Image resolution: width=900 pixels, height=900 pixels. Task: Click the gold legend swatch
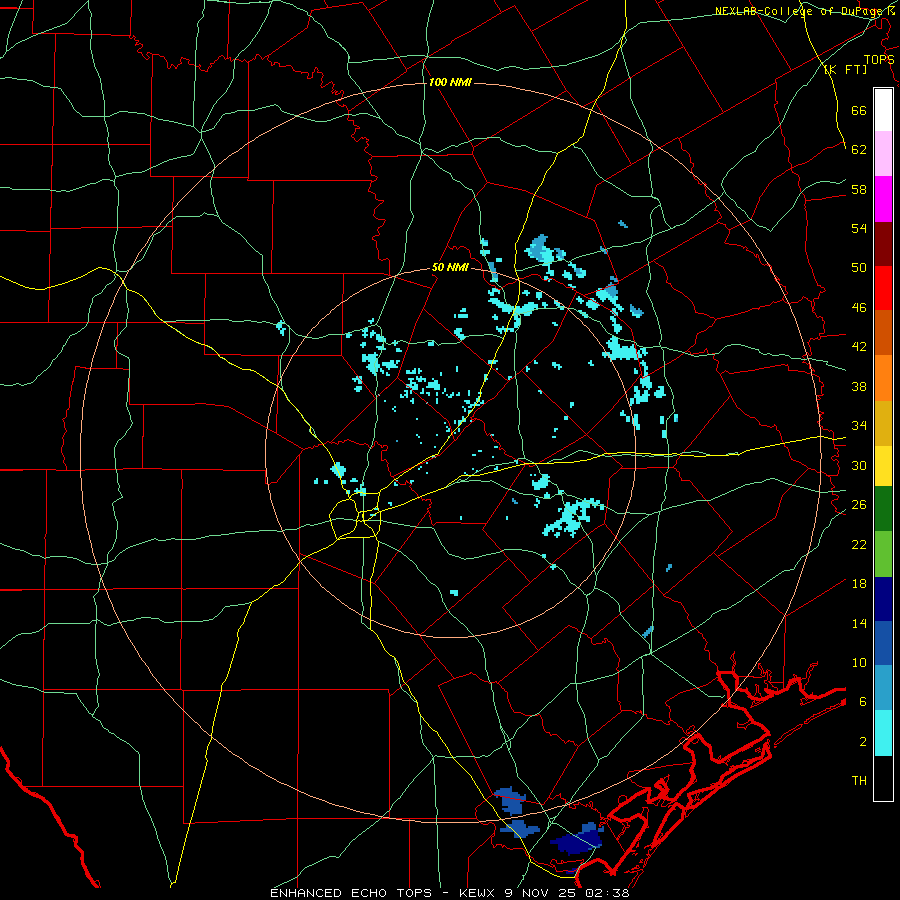[x=883, y=423]
